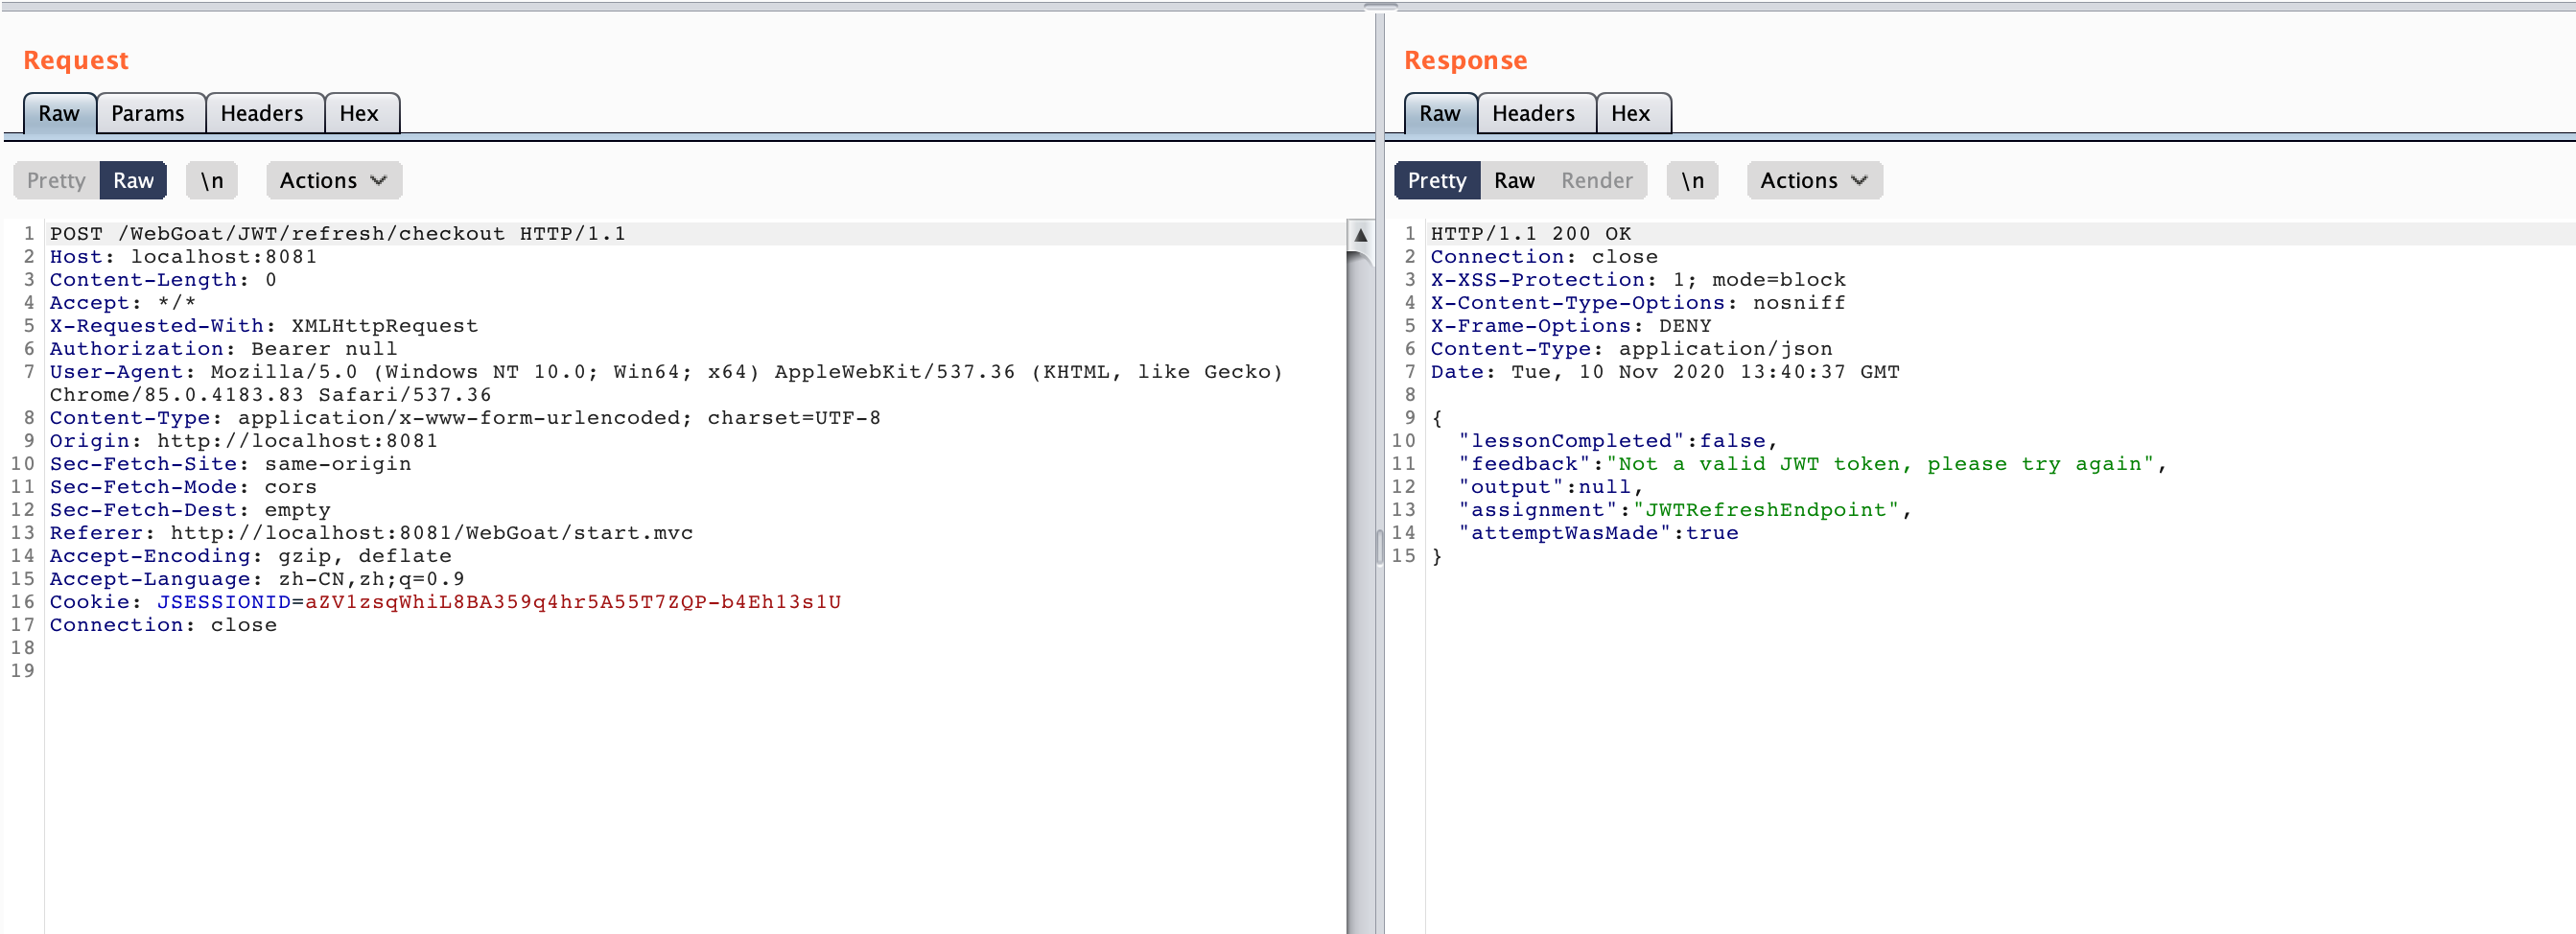
Task: Select the Request Hex tab
Action: click(x=359, y=113)
